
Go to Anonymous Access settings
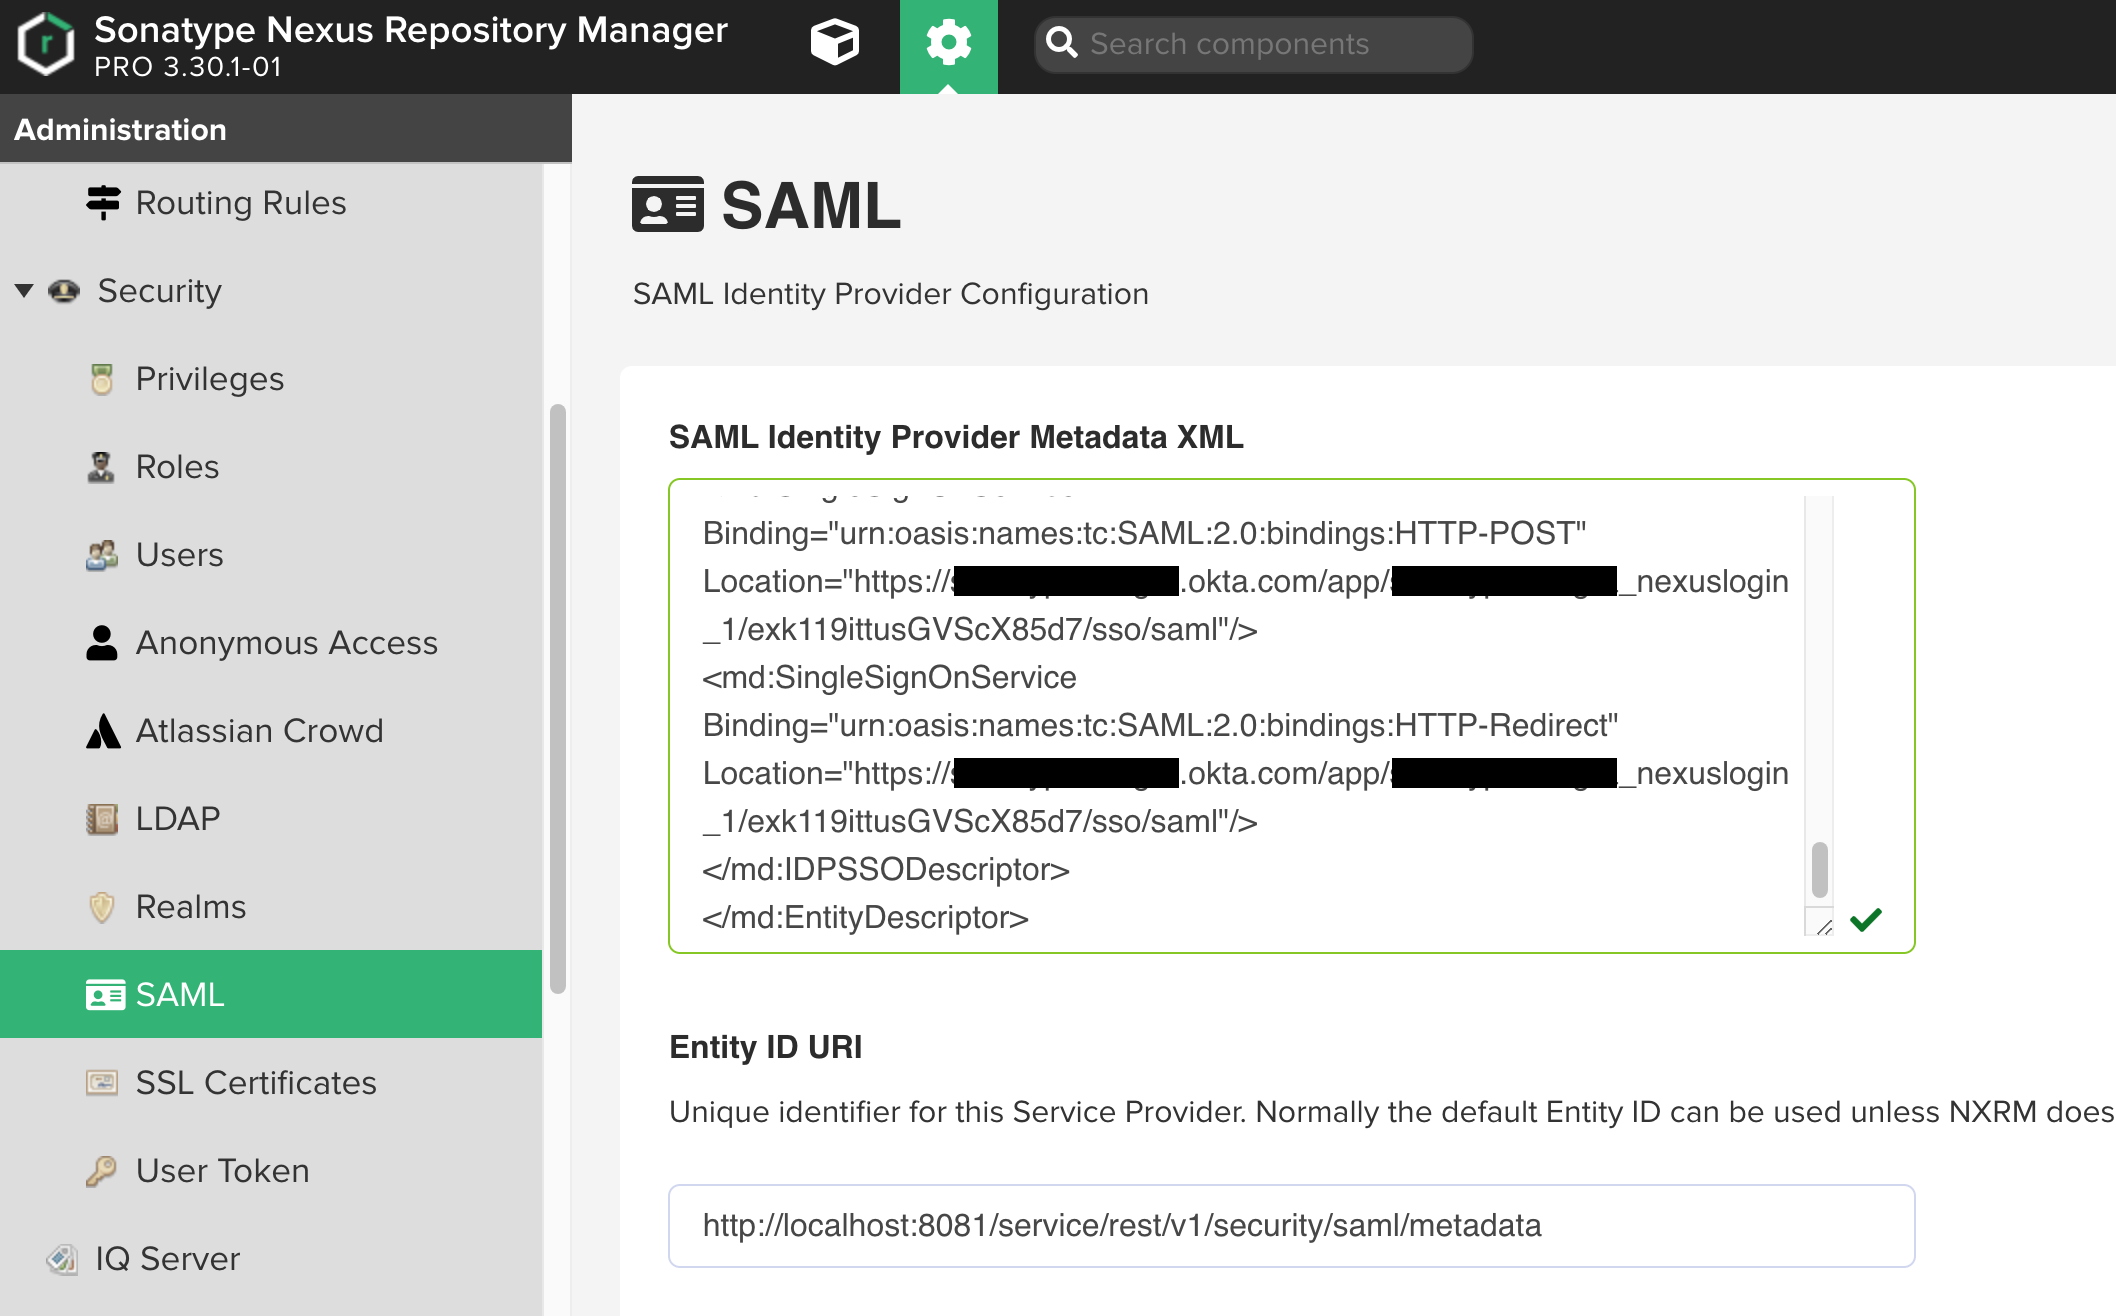click(x=286, y=643)
